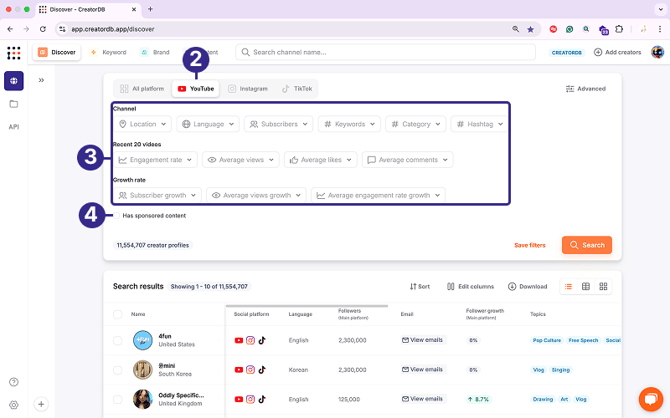Click Edit columns in results toolbar

470,286
